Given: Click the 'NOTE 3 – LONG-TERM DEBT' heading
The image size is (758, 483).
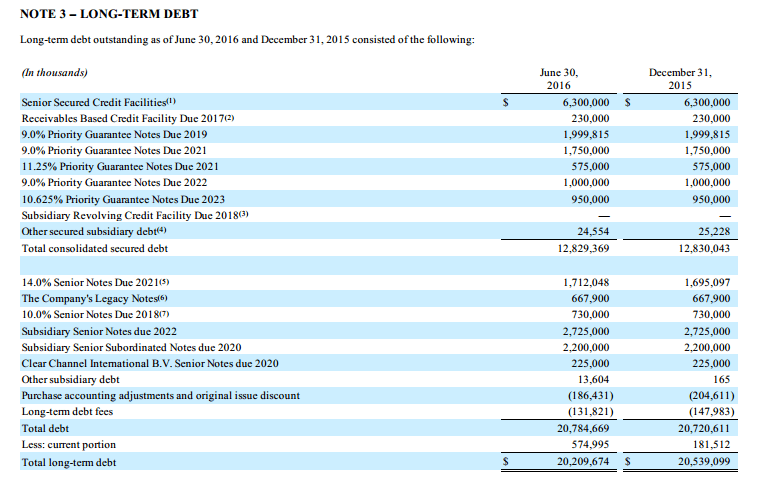Looking at the screenshot, I should tap(109, 14).
